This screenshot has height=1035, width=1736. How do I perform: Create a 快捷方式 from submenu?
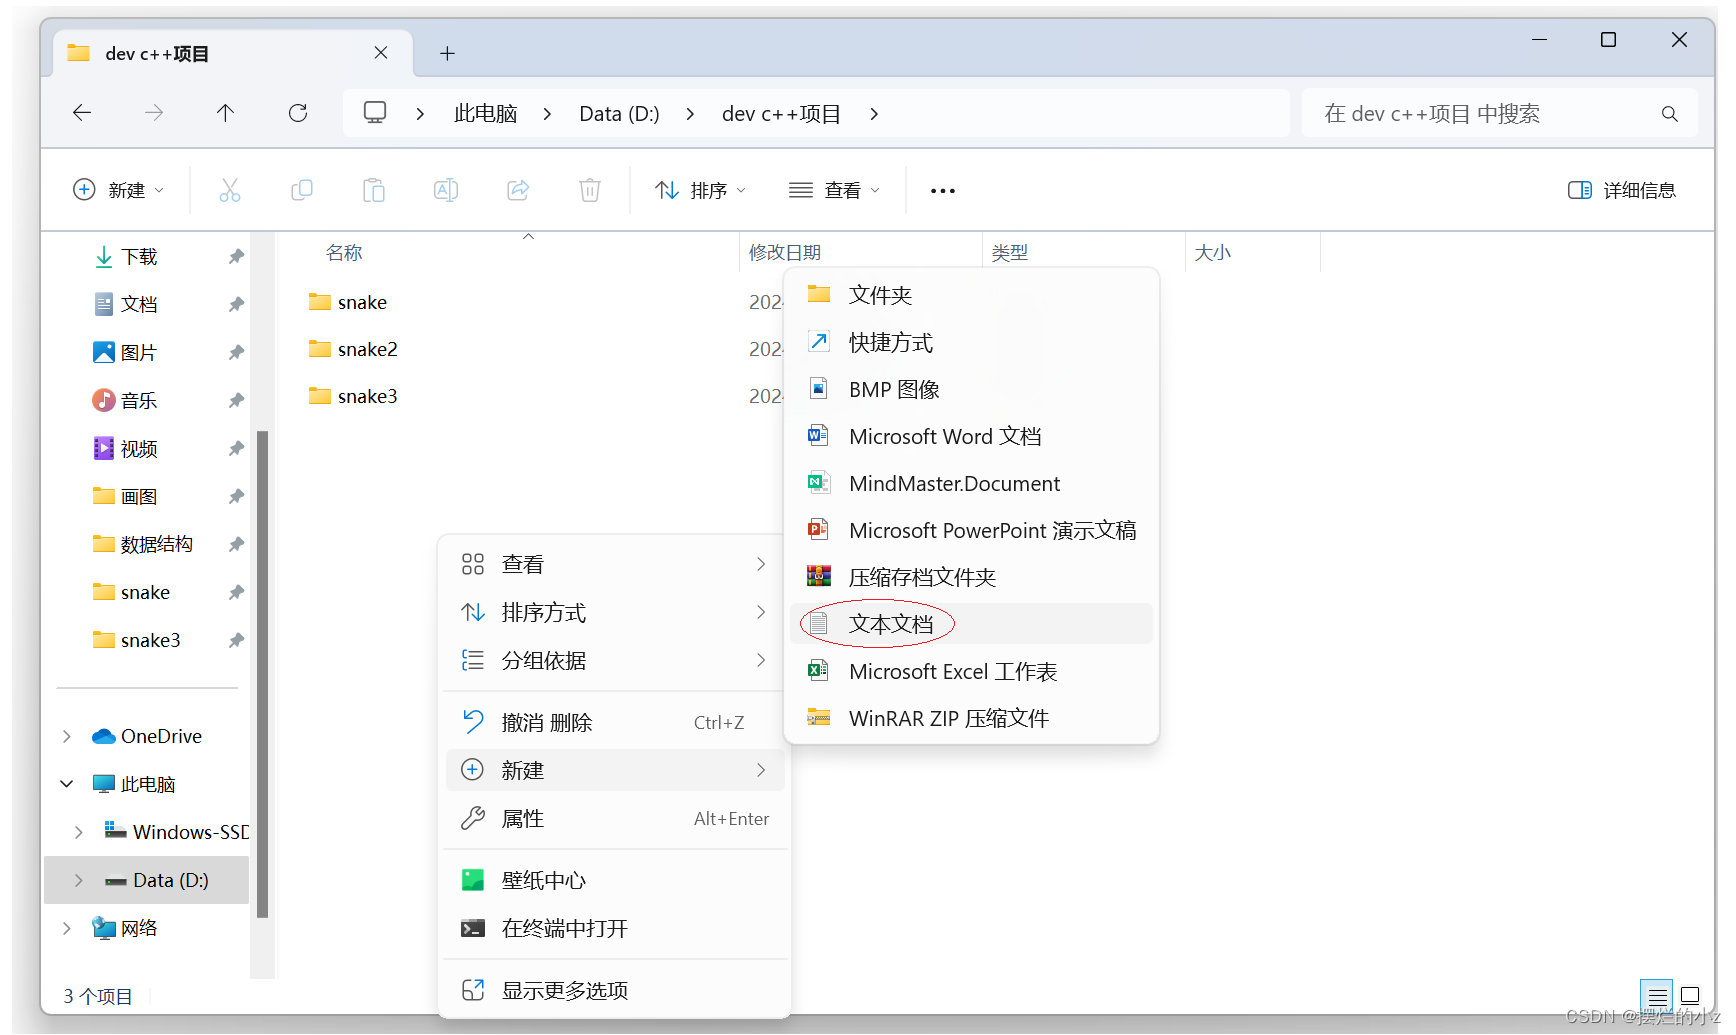click(x=971, y=342)
